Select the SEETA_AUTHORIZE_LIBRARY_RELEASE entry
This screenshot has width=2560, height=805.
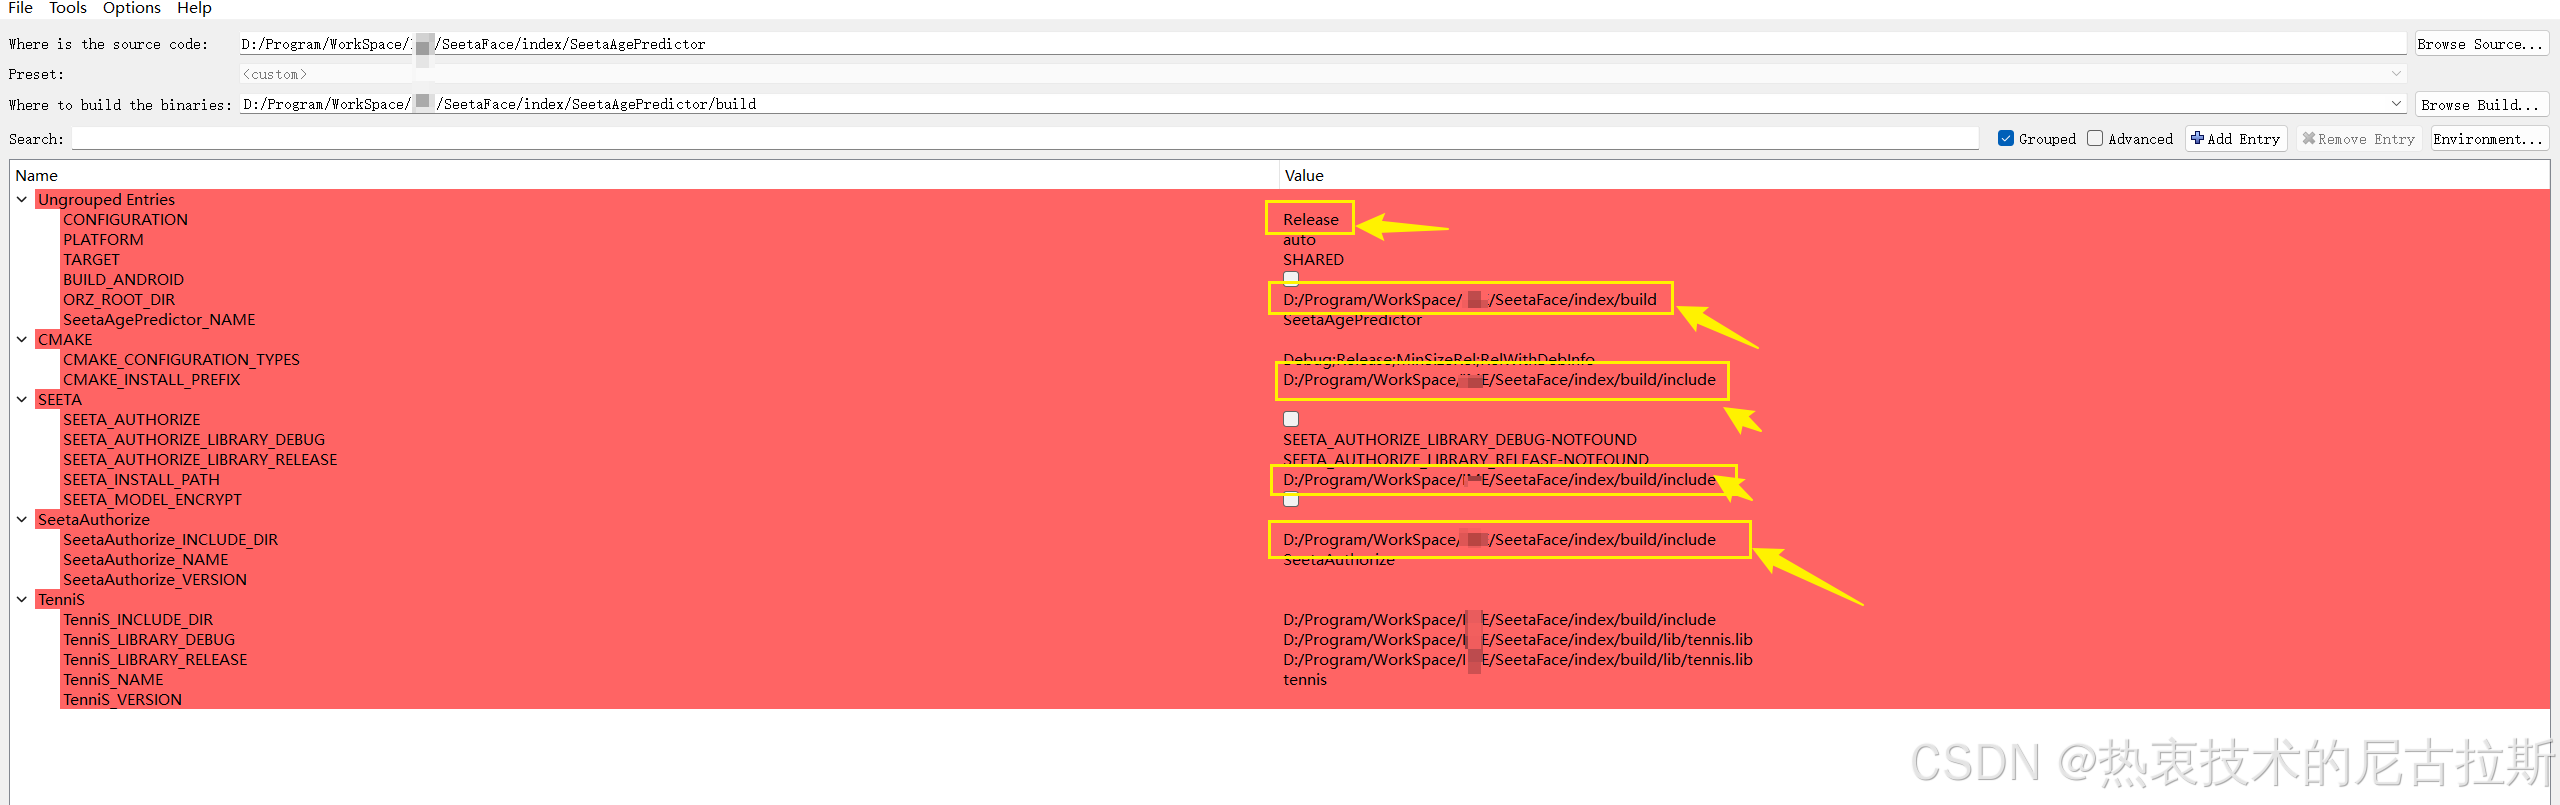(200, 459)
